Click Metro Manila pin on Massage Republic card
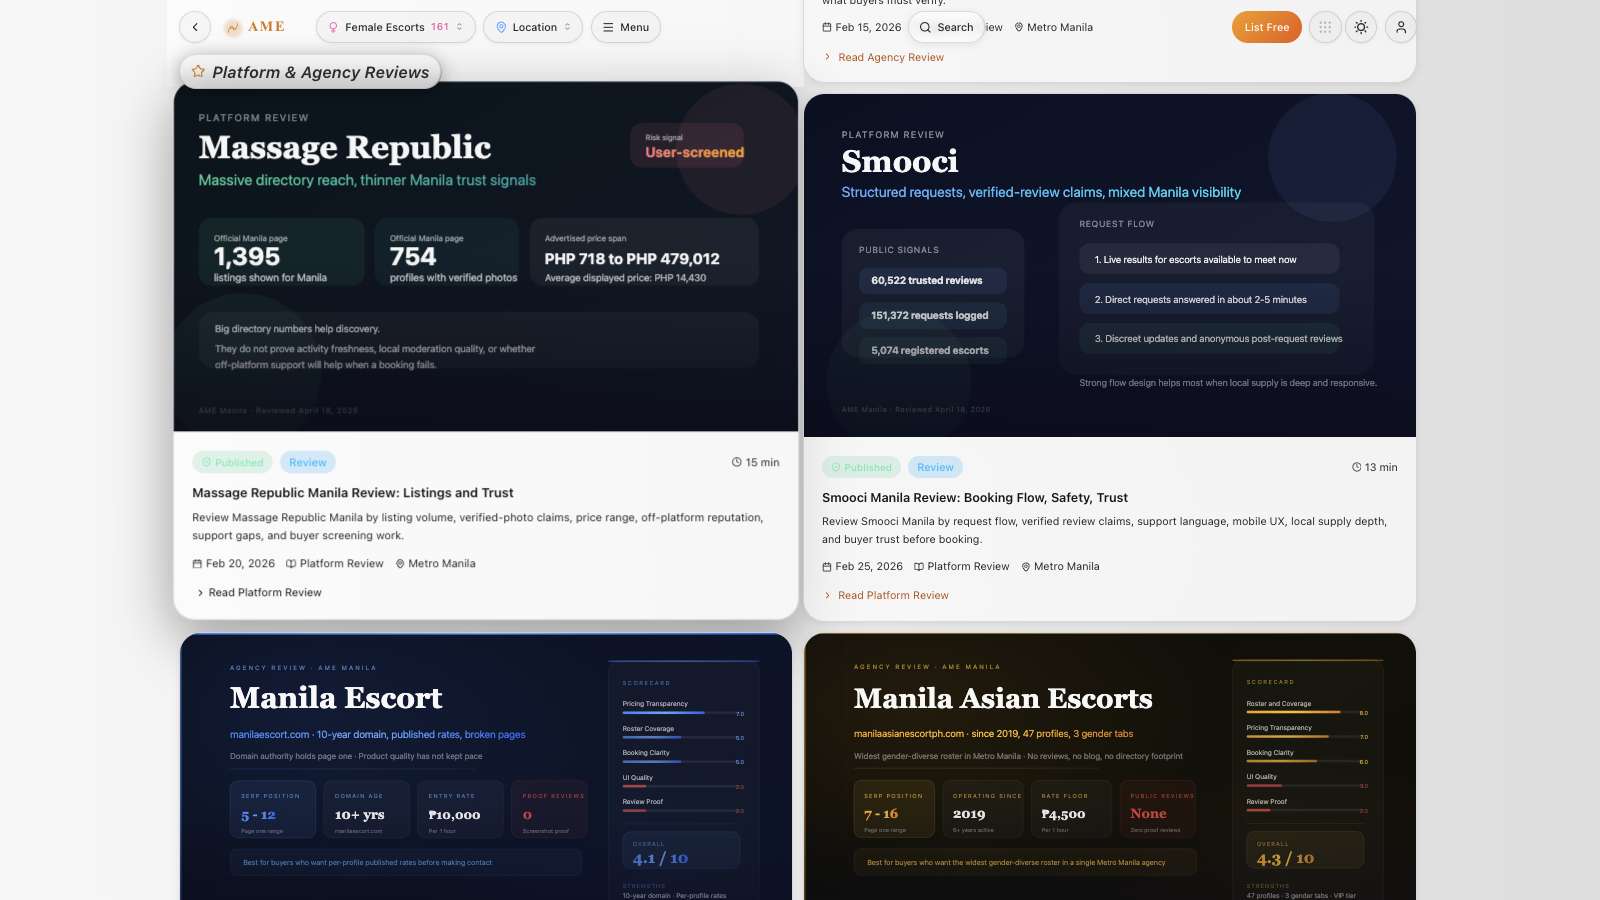The width and height of the screenshot is (1600, 900). [400, 564]
